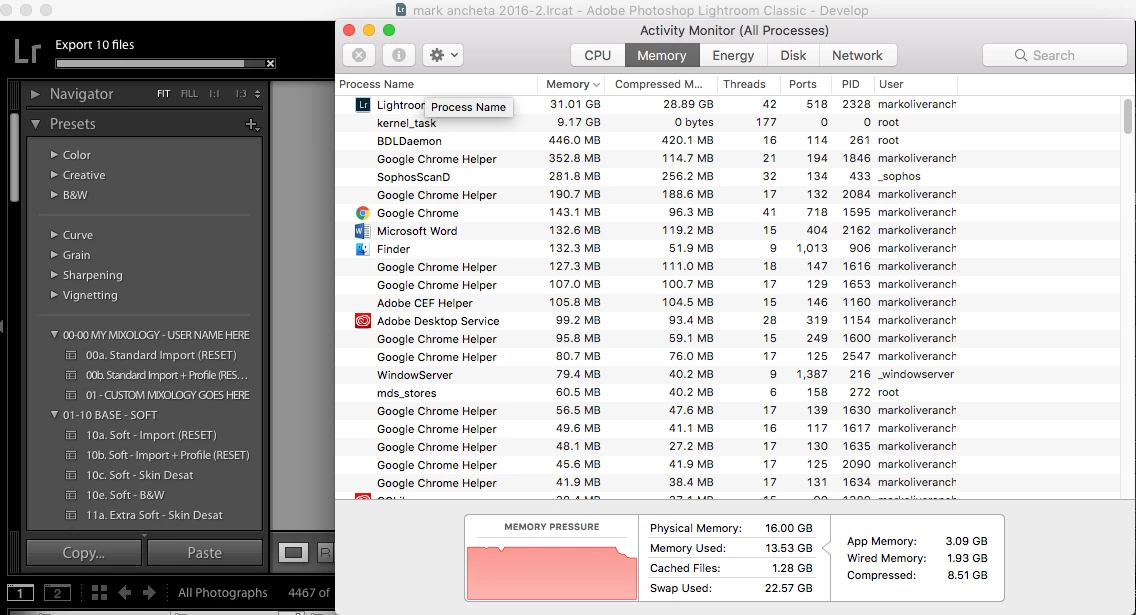Click preset icon beside 01 - CUSTOM MIXOLOGY
1136x615 pixels.
pos(71,396)
